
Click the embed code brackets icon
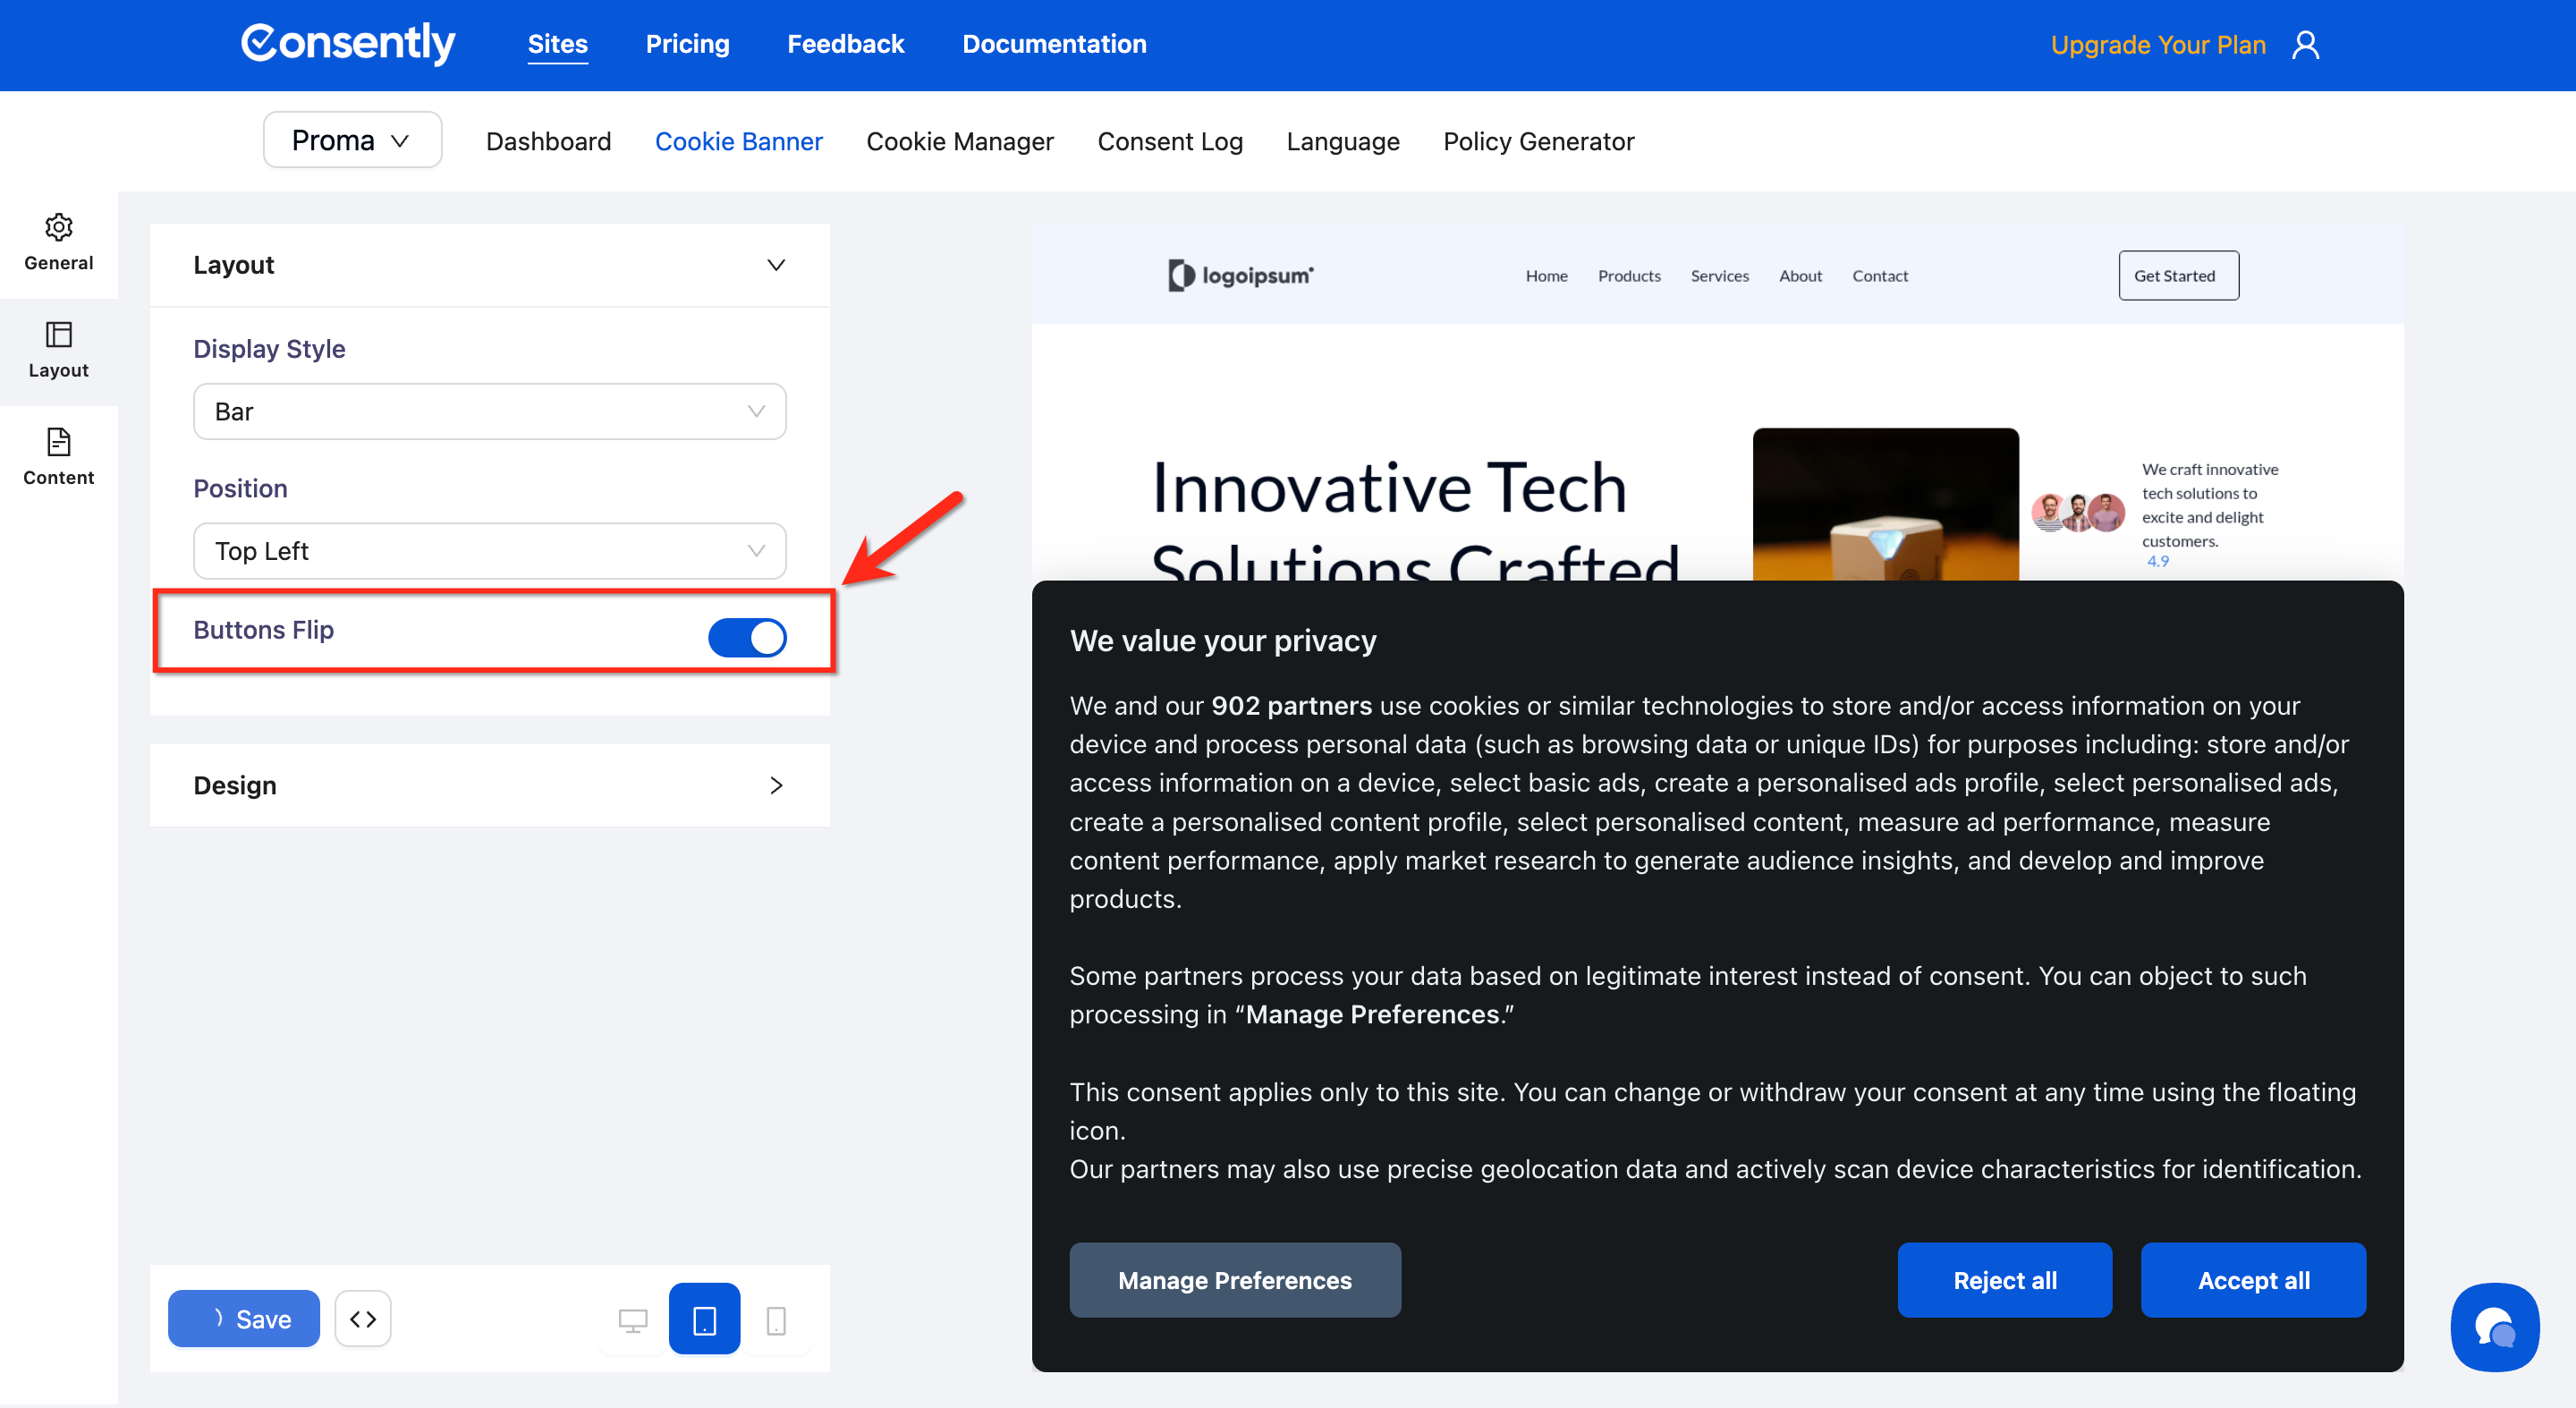point(363,1319)
